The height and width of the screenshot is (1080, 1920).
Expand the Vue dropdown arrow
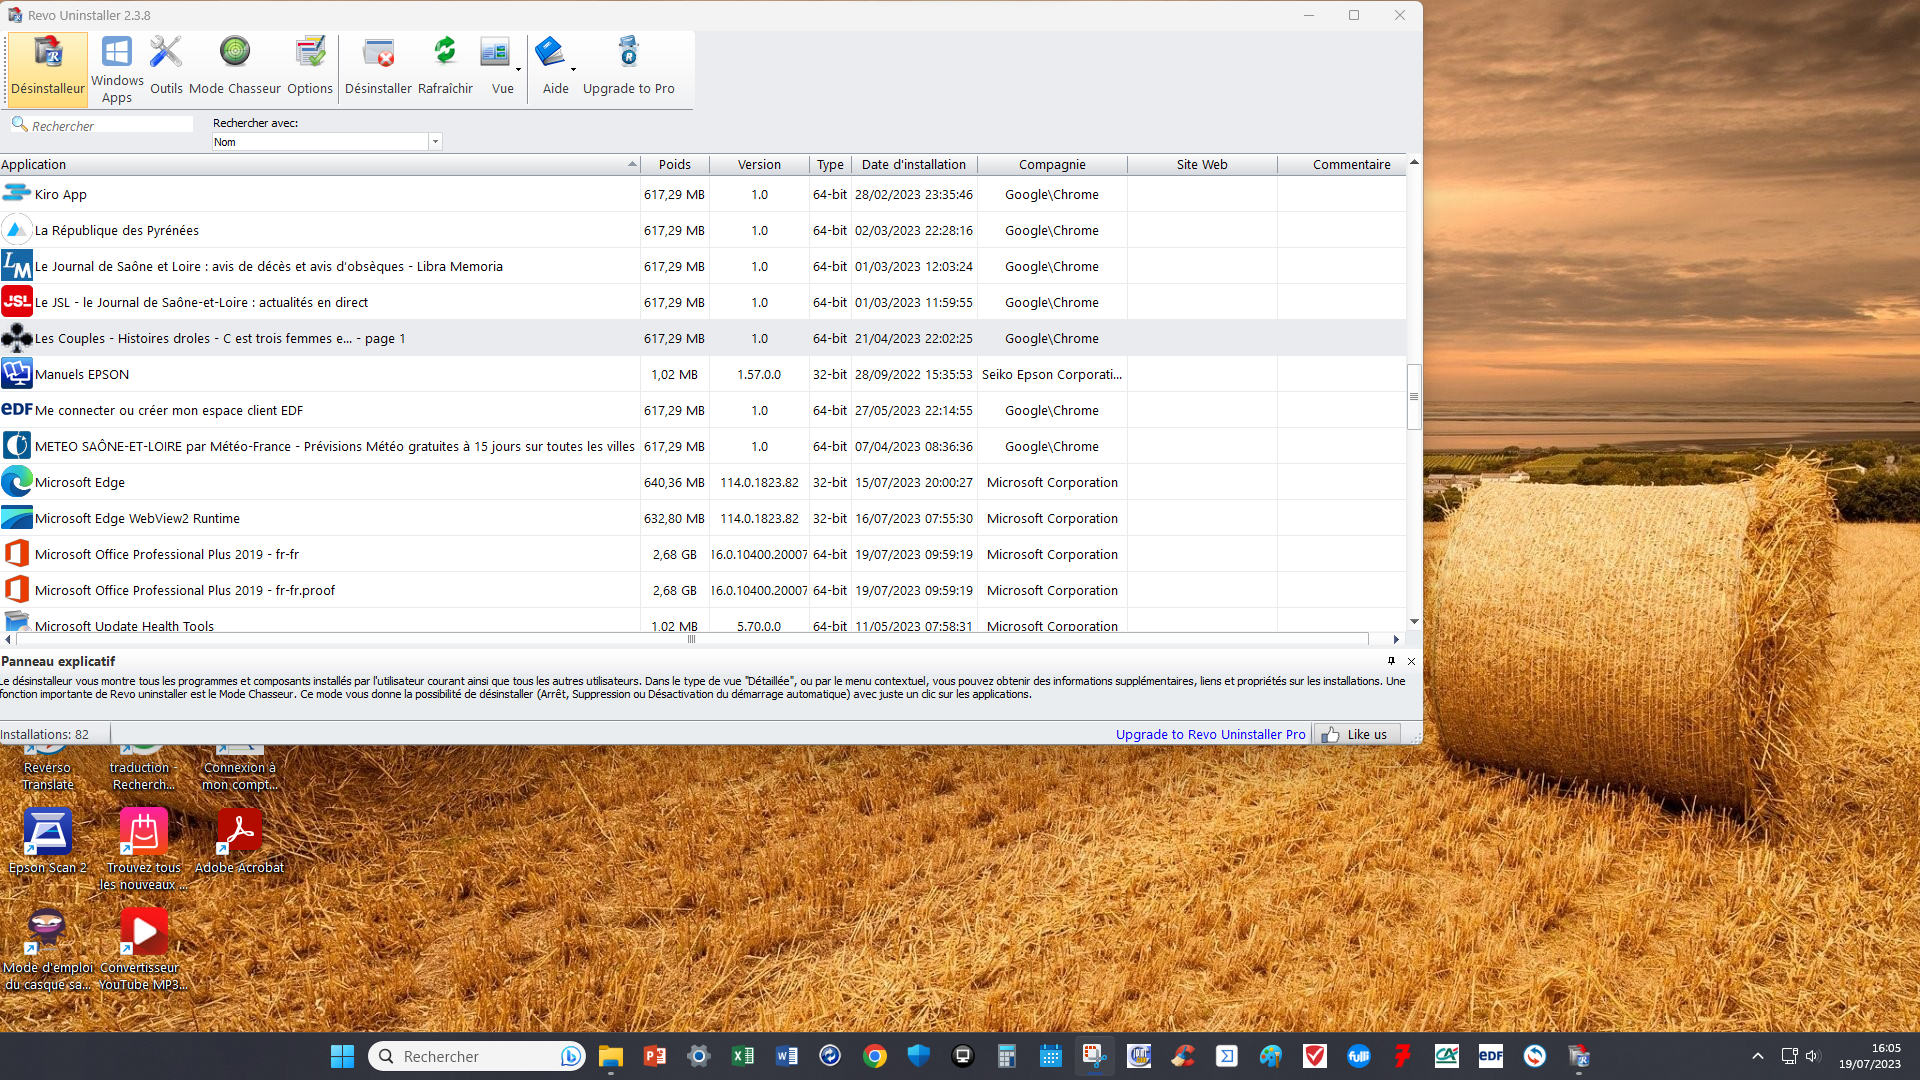tap(518, 70)
